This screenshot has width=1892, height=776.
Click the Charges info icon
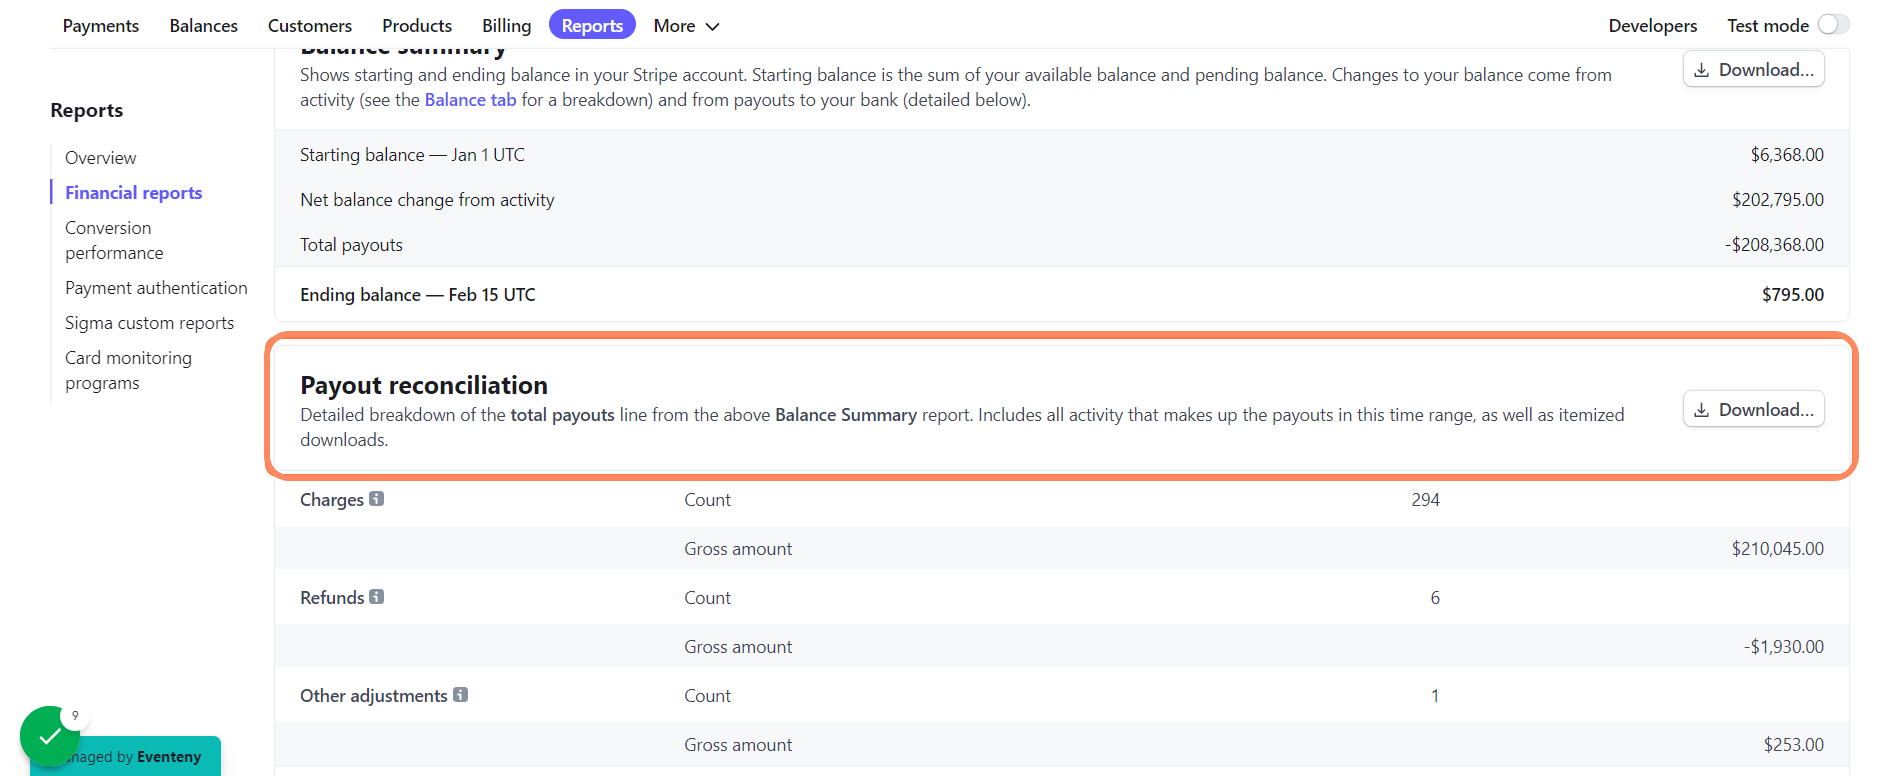[376, 499]
